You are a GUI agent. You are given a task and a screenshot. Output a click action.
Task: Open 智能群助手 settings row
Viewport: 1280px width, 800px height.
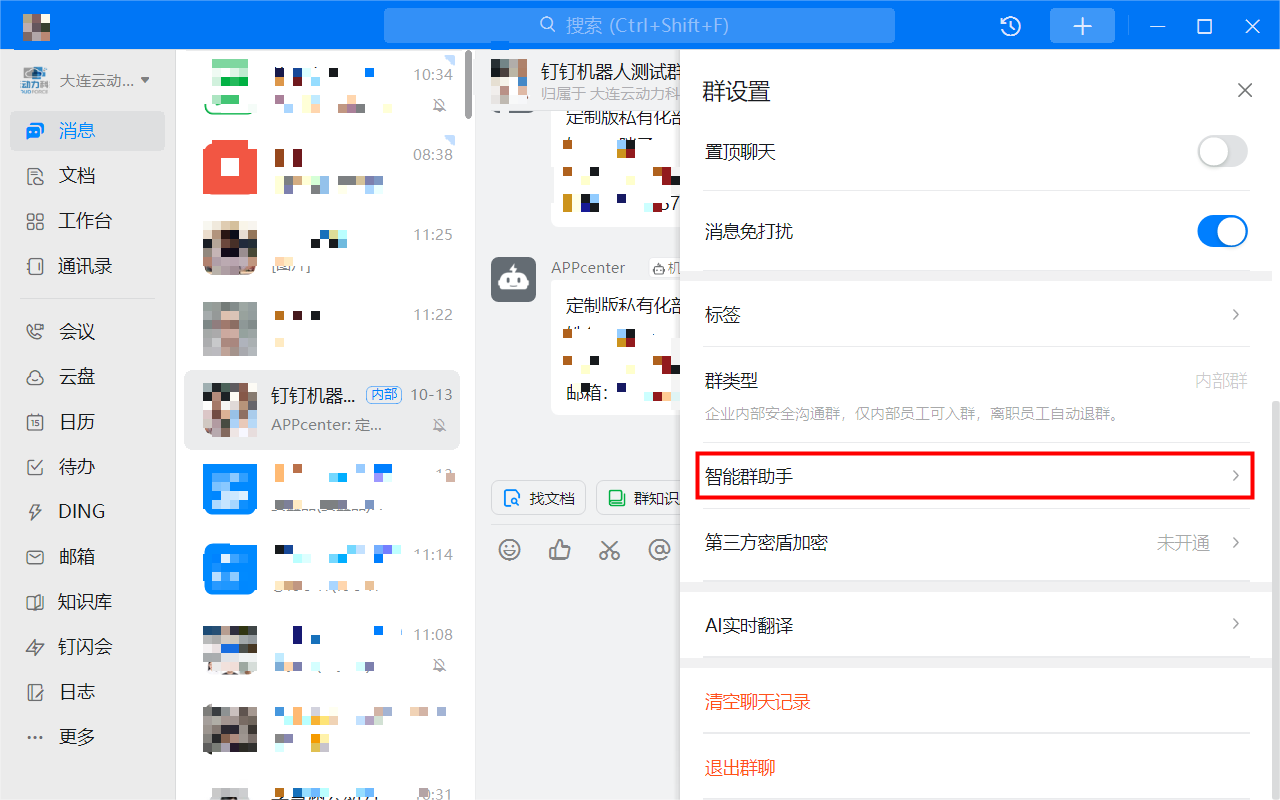tap(976, 476)
